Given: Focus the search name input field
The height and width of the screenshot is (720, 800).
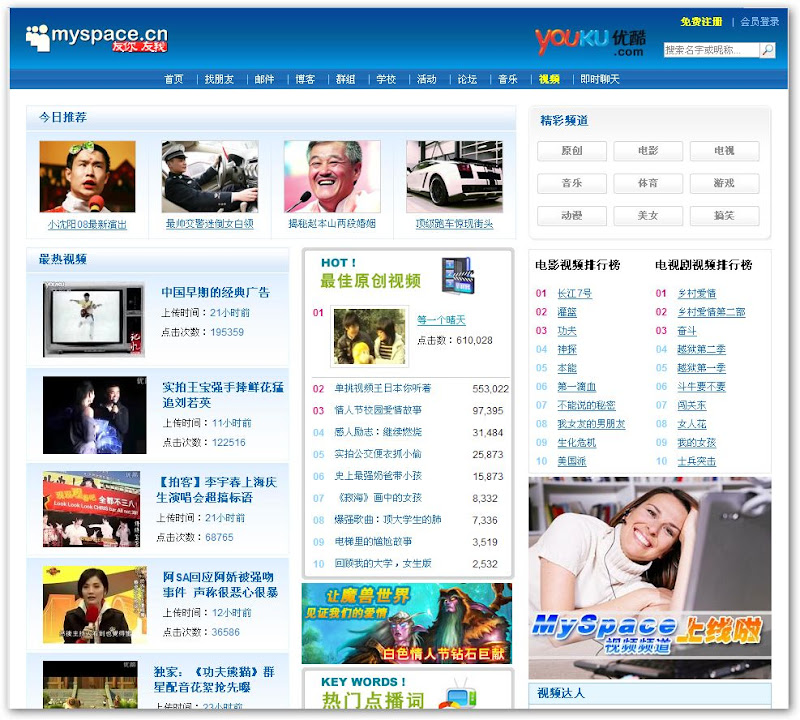Looking at the screenshot, I should coord(711,50).
